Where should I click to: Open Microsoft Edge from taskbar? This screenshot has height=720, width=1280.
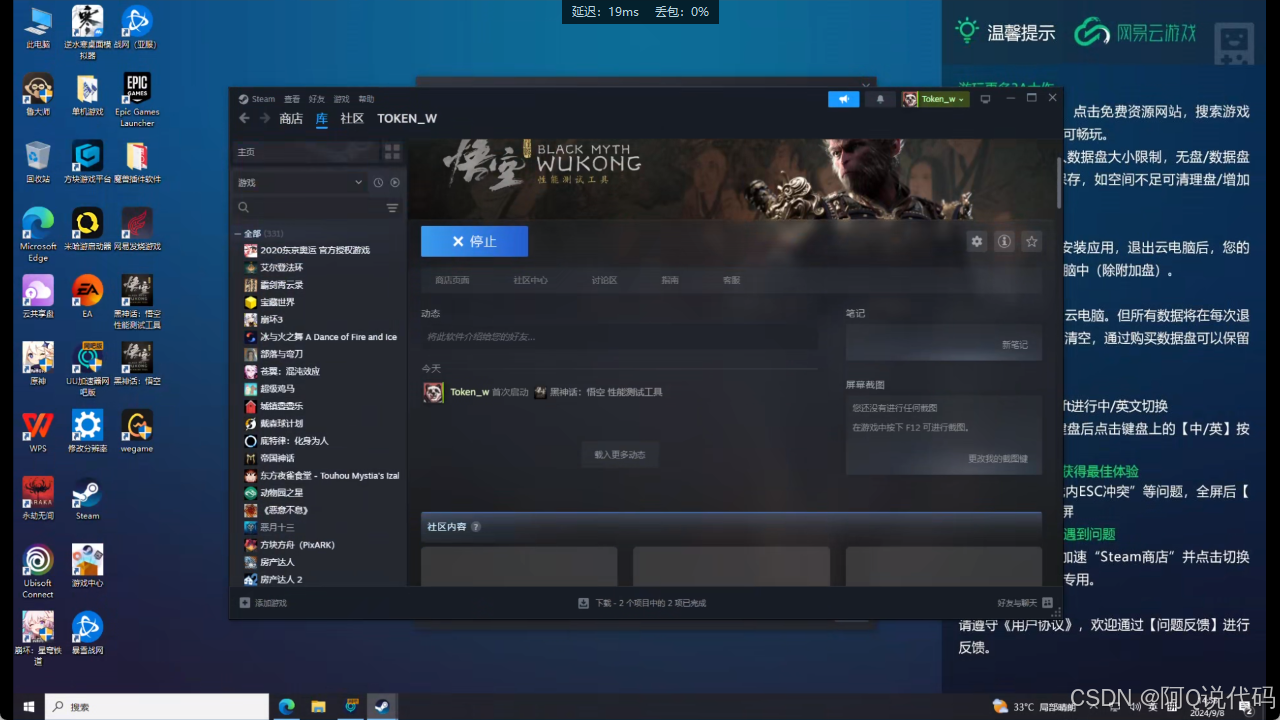coord(286,707)
